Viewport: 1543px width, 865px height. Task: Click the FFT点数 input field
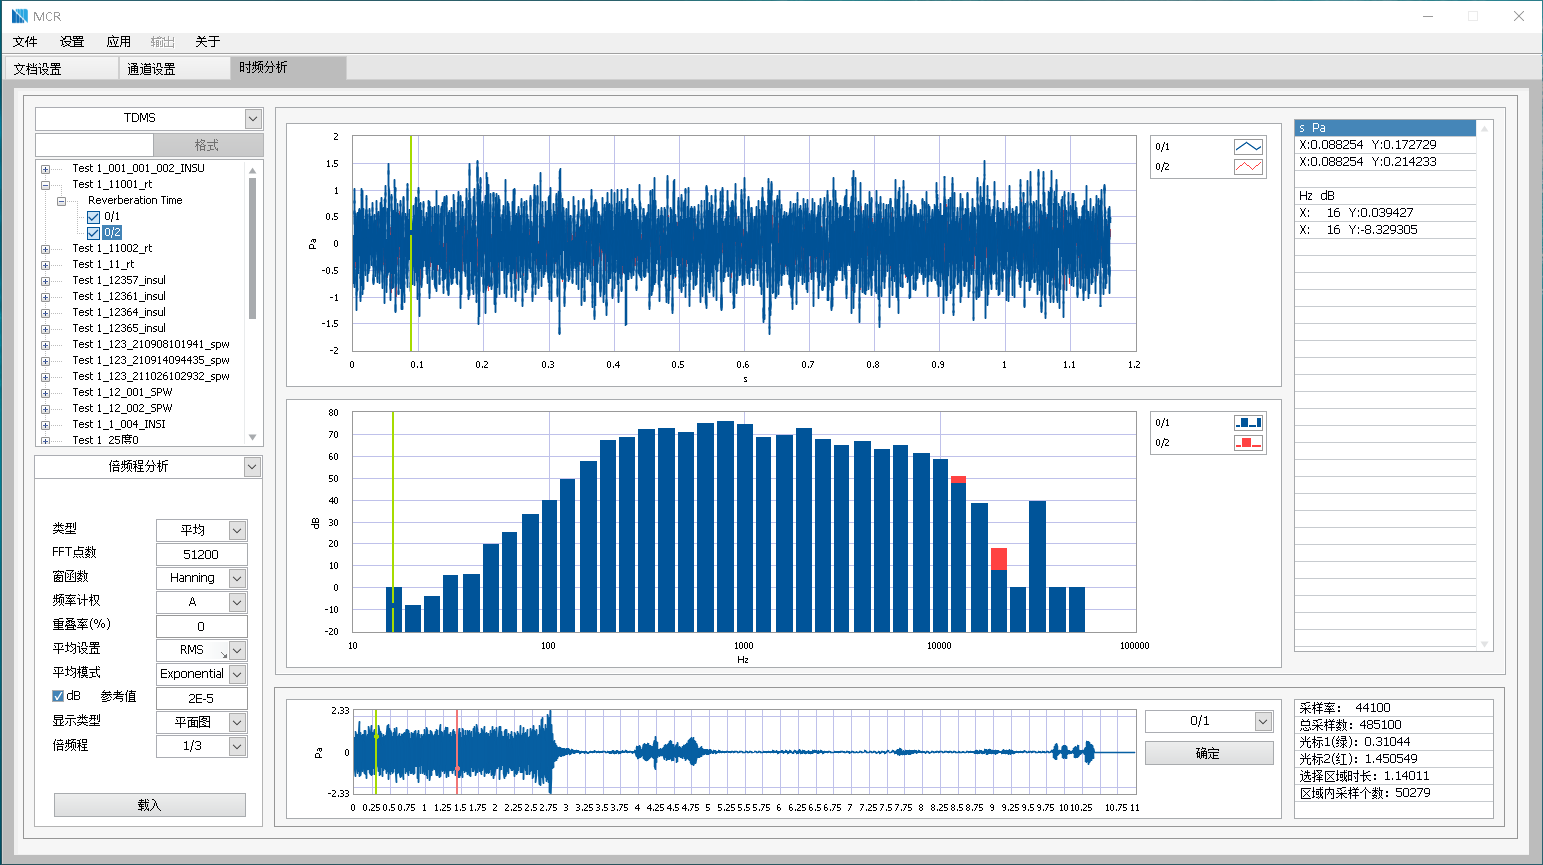201,554
